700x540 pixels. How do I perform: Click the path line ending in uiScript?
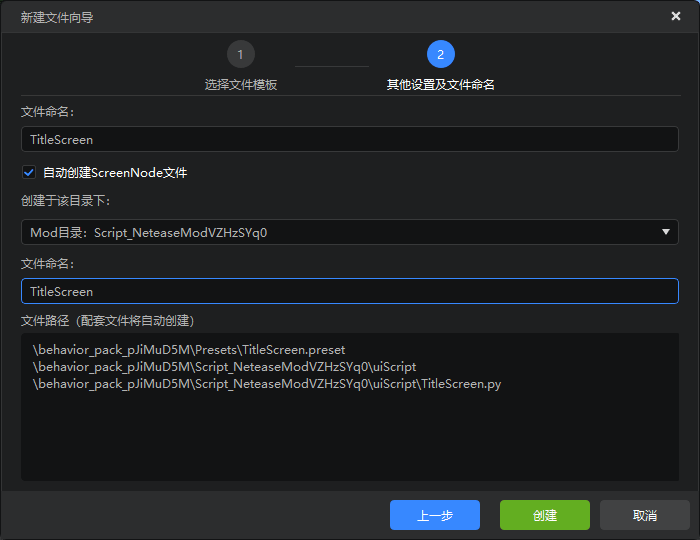coord(224,367)
